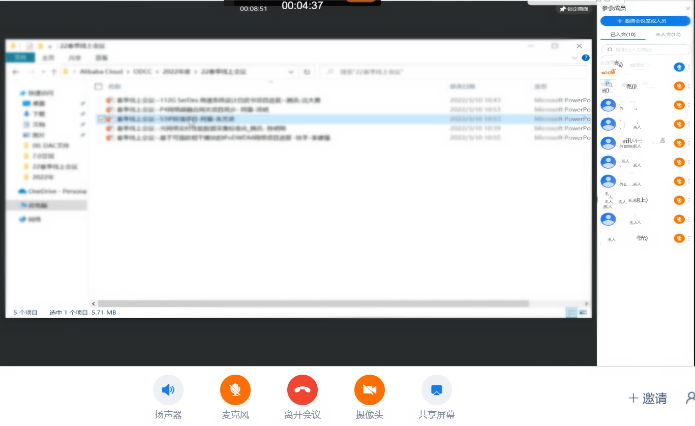Click the date ending 10:43
Image resolution: width=695 pixels, height=426 pixels.
click(475, 100)
